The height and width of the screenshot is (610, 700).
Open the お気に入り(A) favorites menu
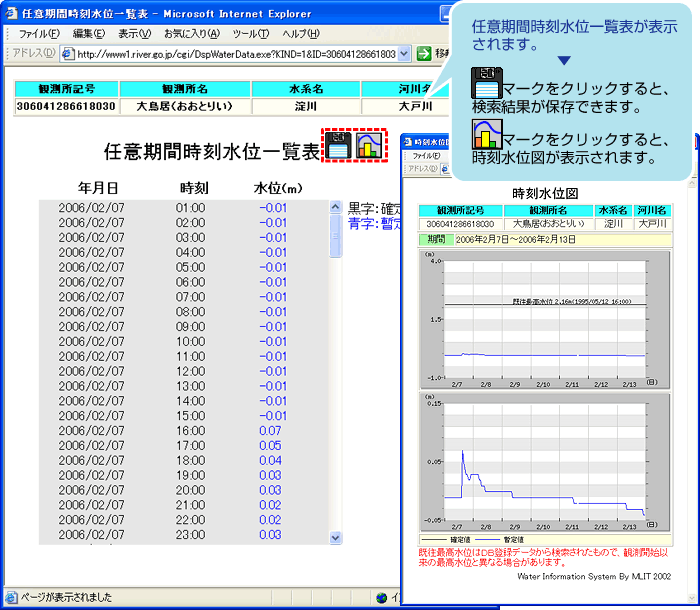pos(192,34)
